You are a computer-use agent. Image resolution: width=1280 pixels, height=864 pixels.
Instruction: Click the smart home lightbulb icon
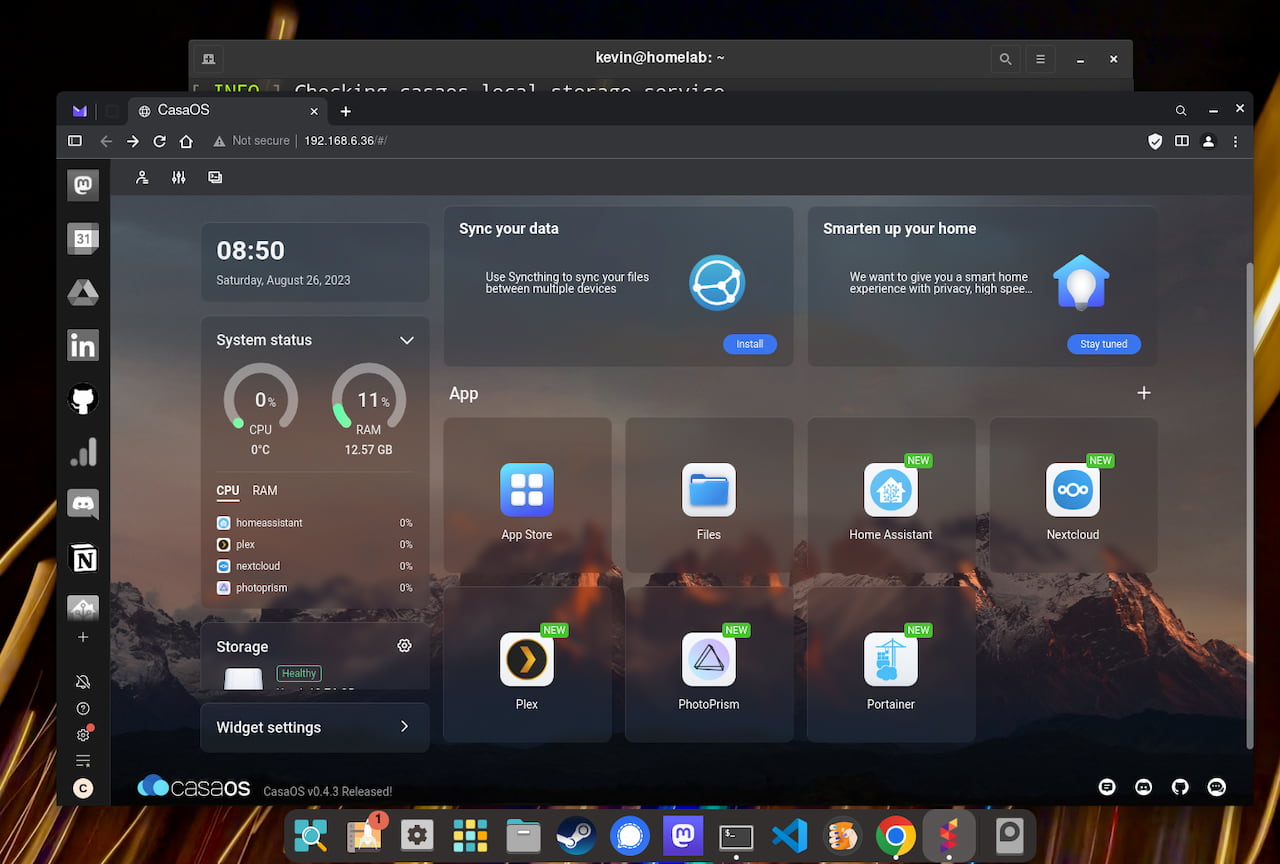[1081, 282]
